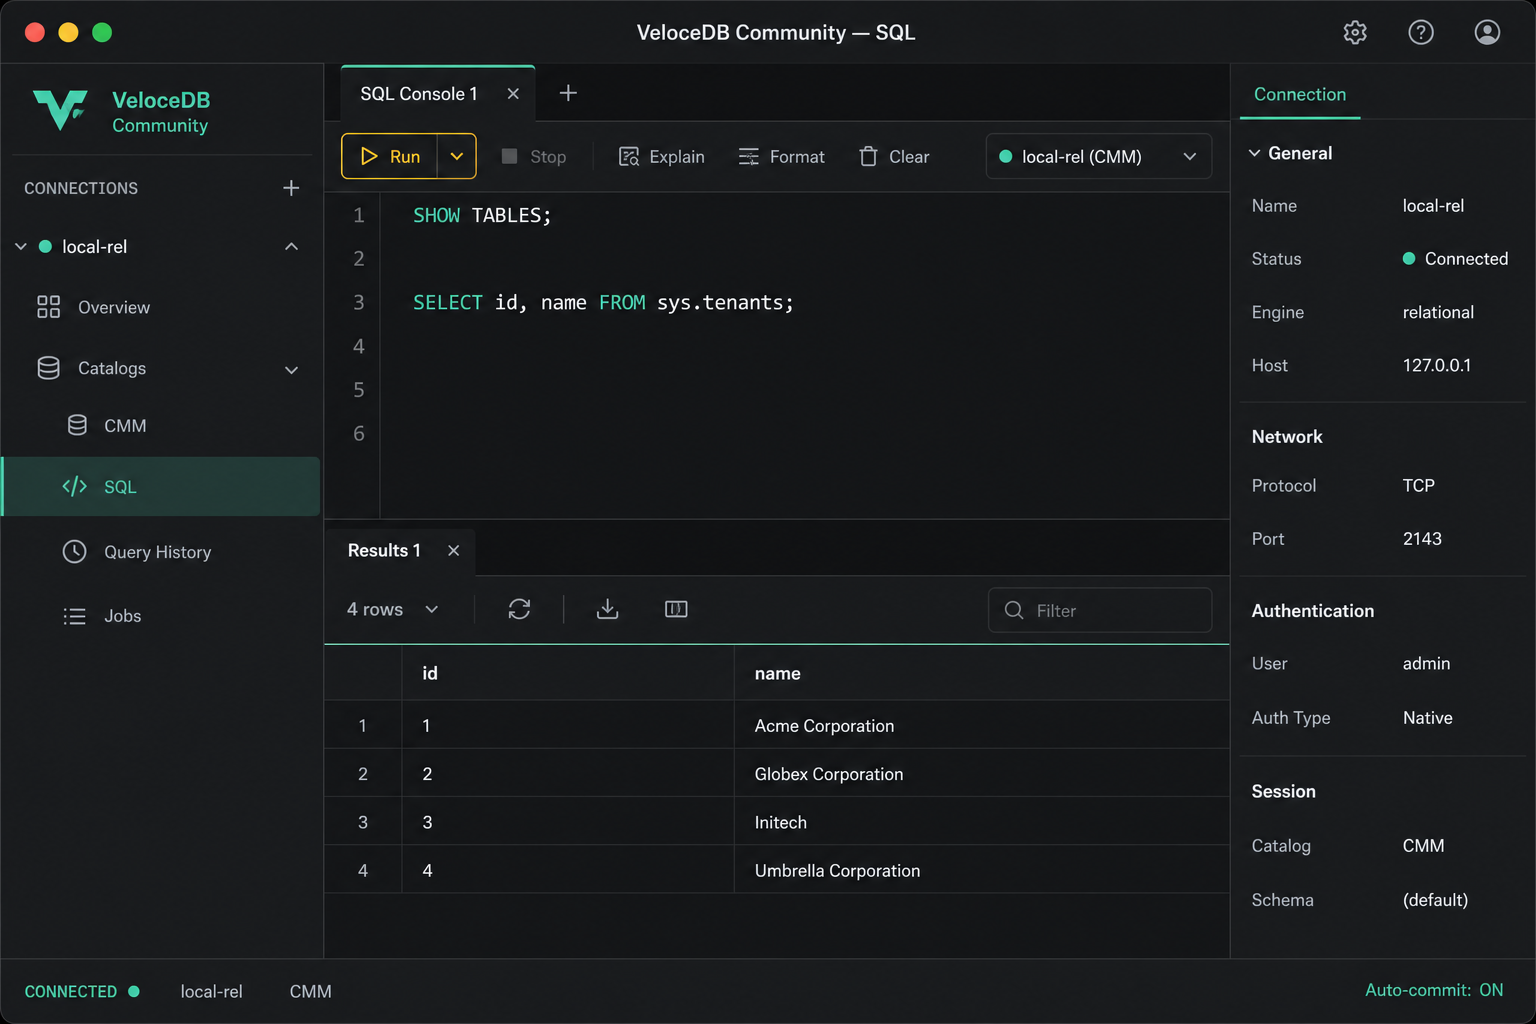Close the SQL Console 1 tab

[513, 93]
